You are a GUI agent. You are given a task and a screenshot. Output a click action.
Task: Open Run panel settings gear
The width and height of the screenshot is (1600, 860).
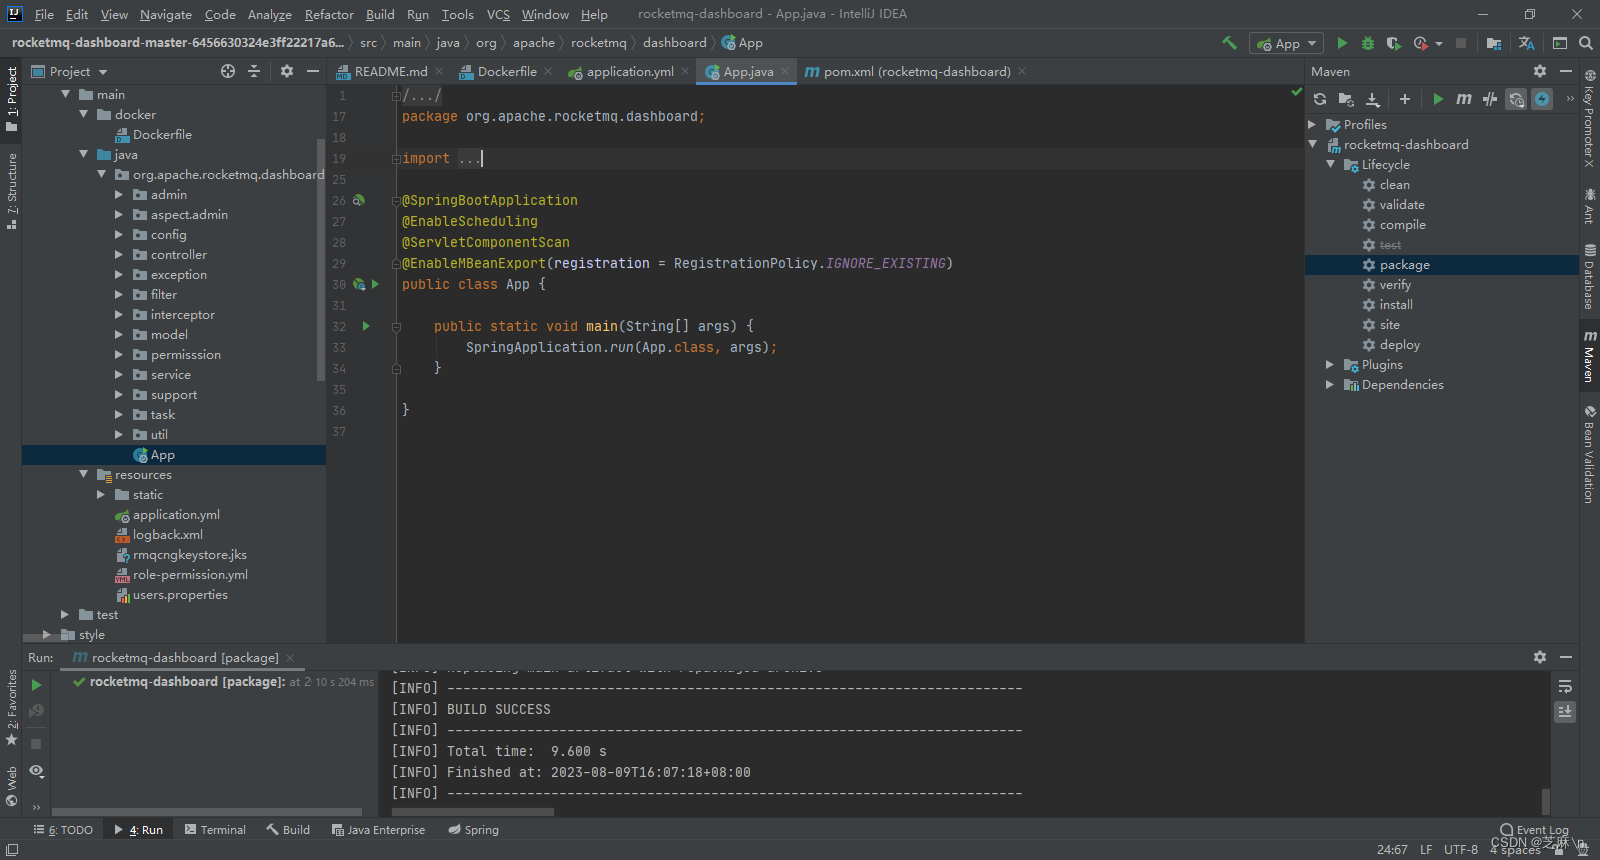(1540, 657)
